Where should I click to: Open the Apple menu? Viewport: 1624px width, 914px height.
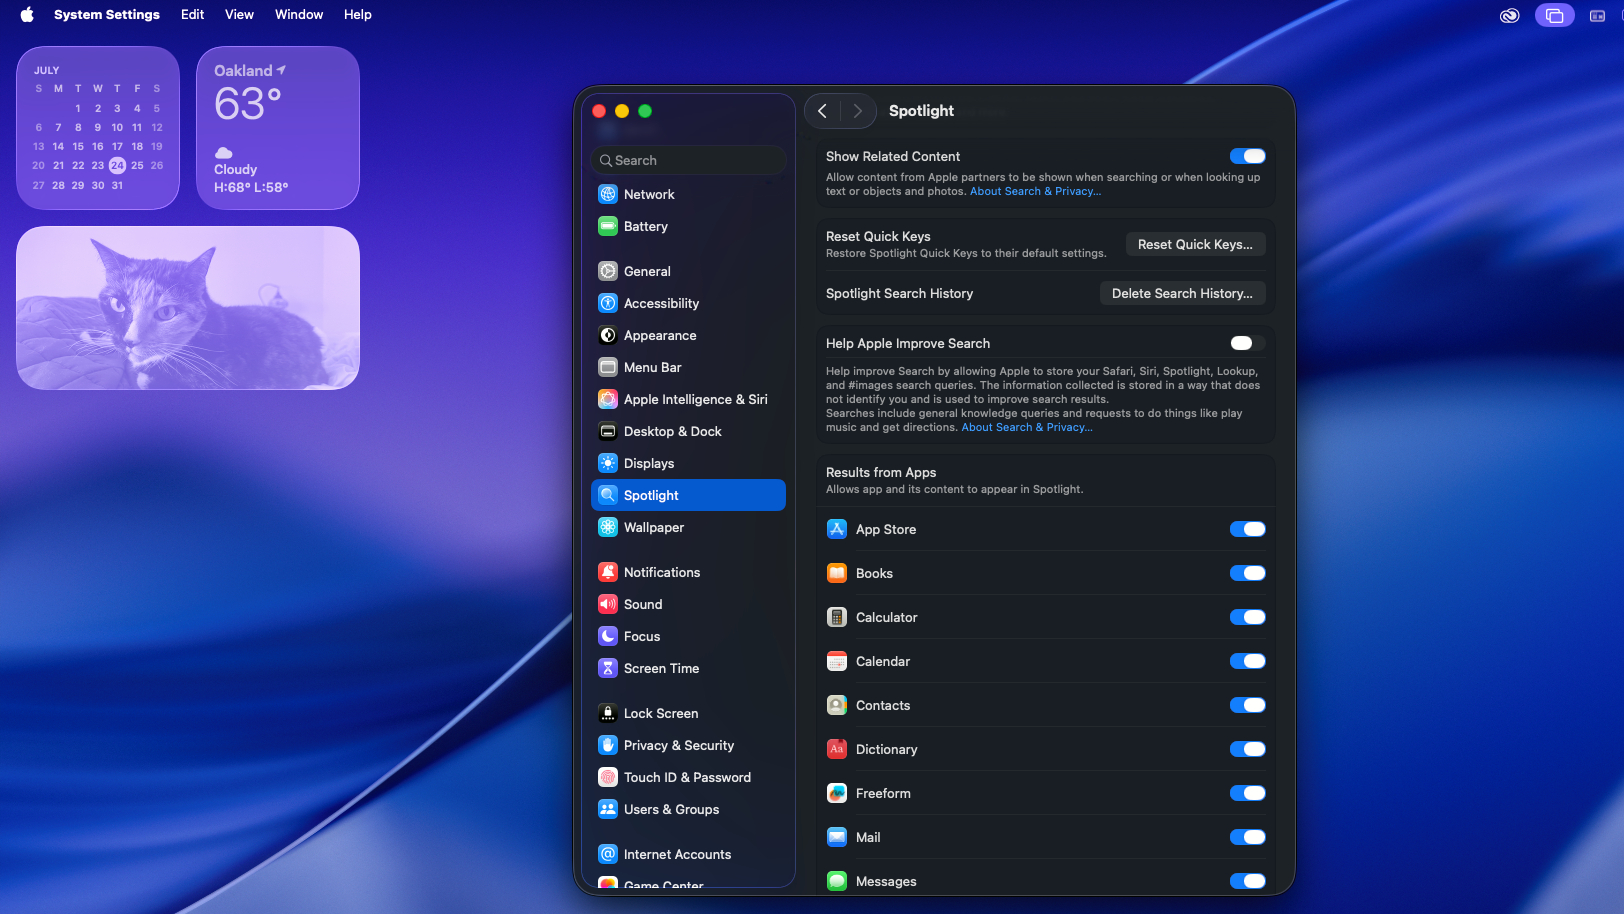pos(27,15)
